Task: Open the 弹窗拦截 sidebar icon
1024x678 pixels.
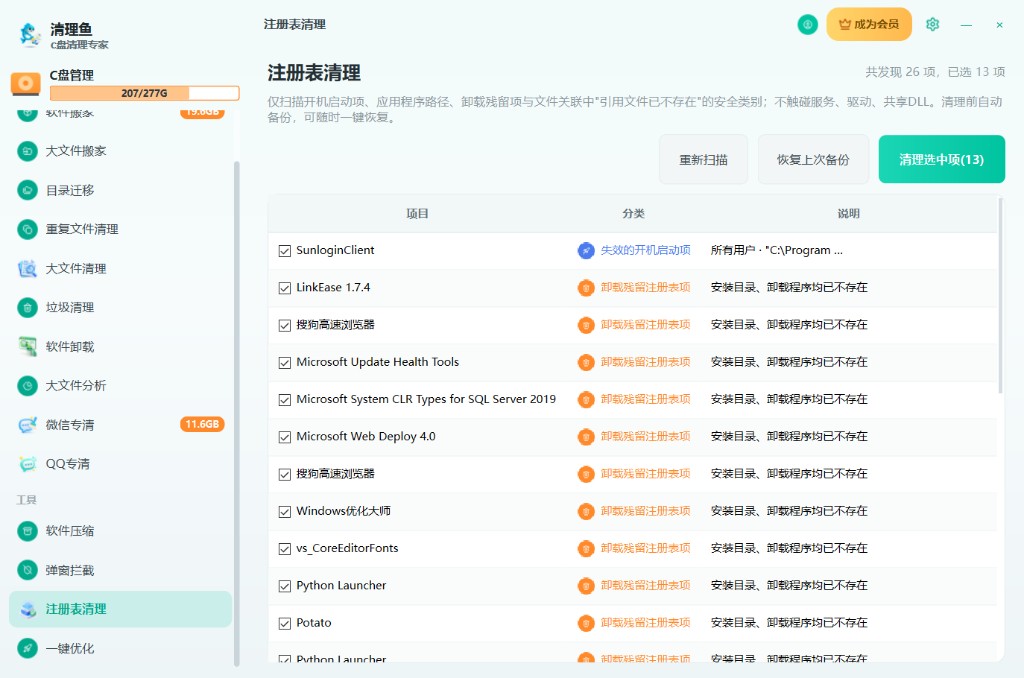Action: point(27,570)
